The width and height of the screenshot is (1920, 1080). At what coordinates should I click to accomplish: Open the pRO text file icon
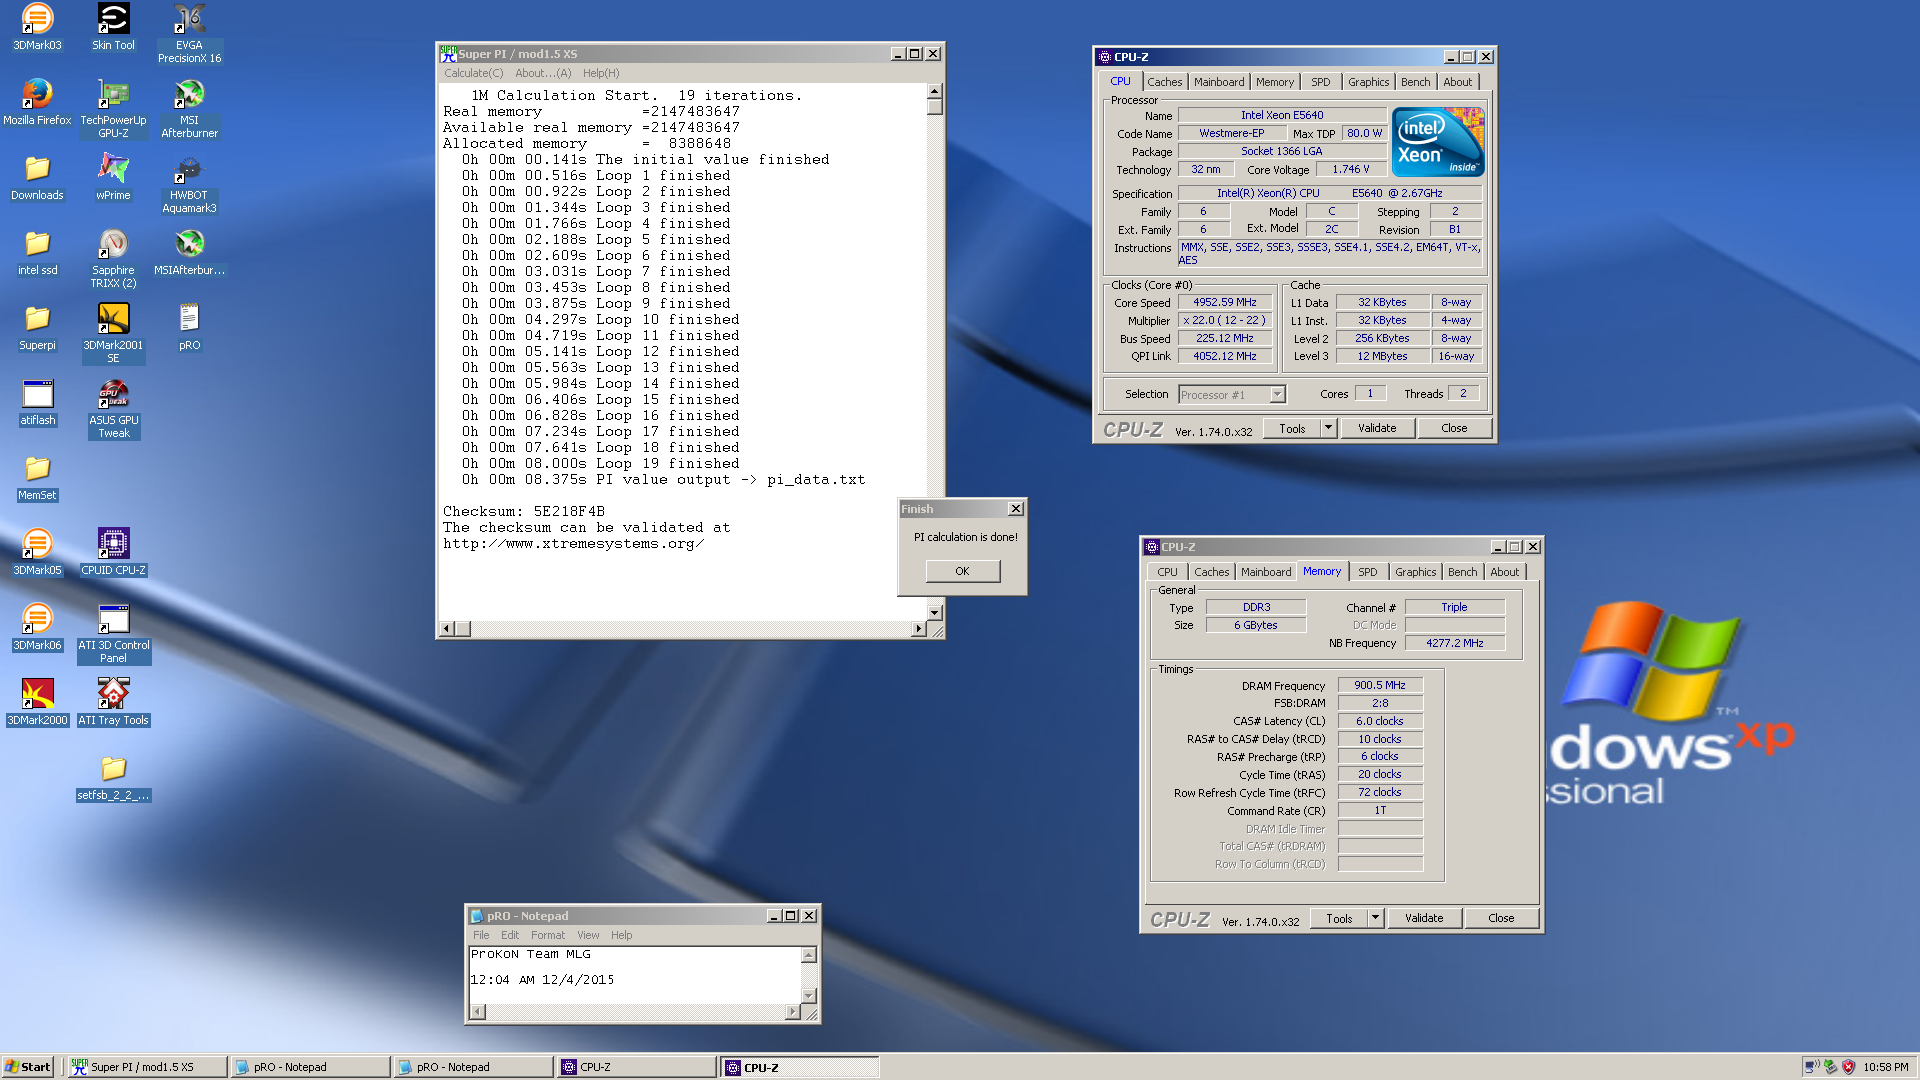(189, 327)
